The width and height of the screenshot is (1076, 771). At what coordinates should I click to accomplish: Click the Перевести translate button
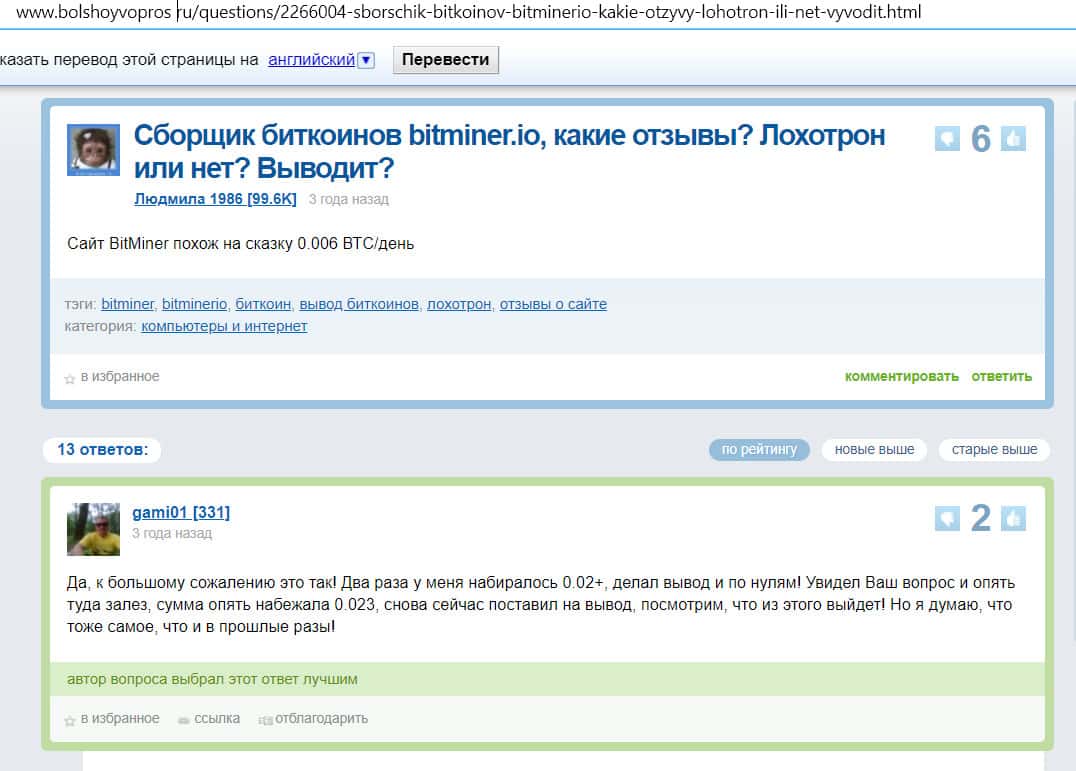(445, 60)
